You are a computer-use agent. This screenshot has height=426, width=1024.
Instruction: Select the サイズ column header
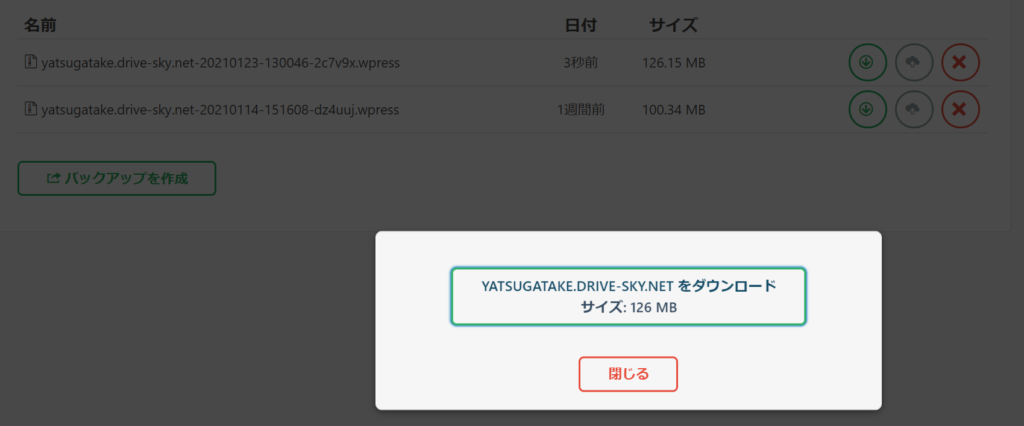pos(673,25)
